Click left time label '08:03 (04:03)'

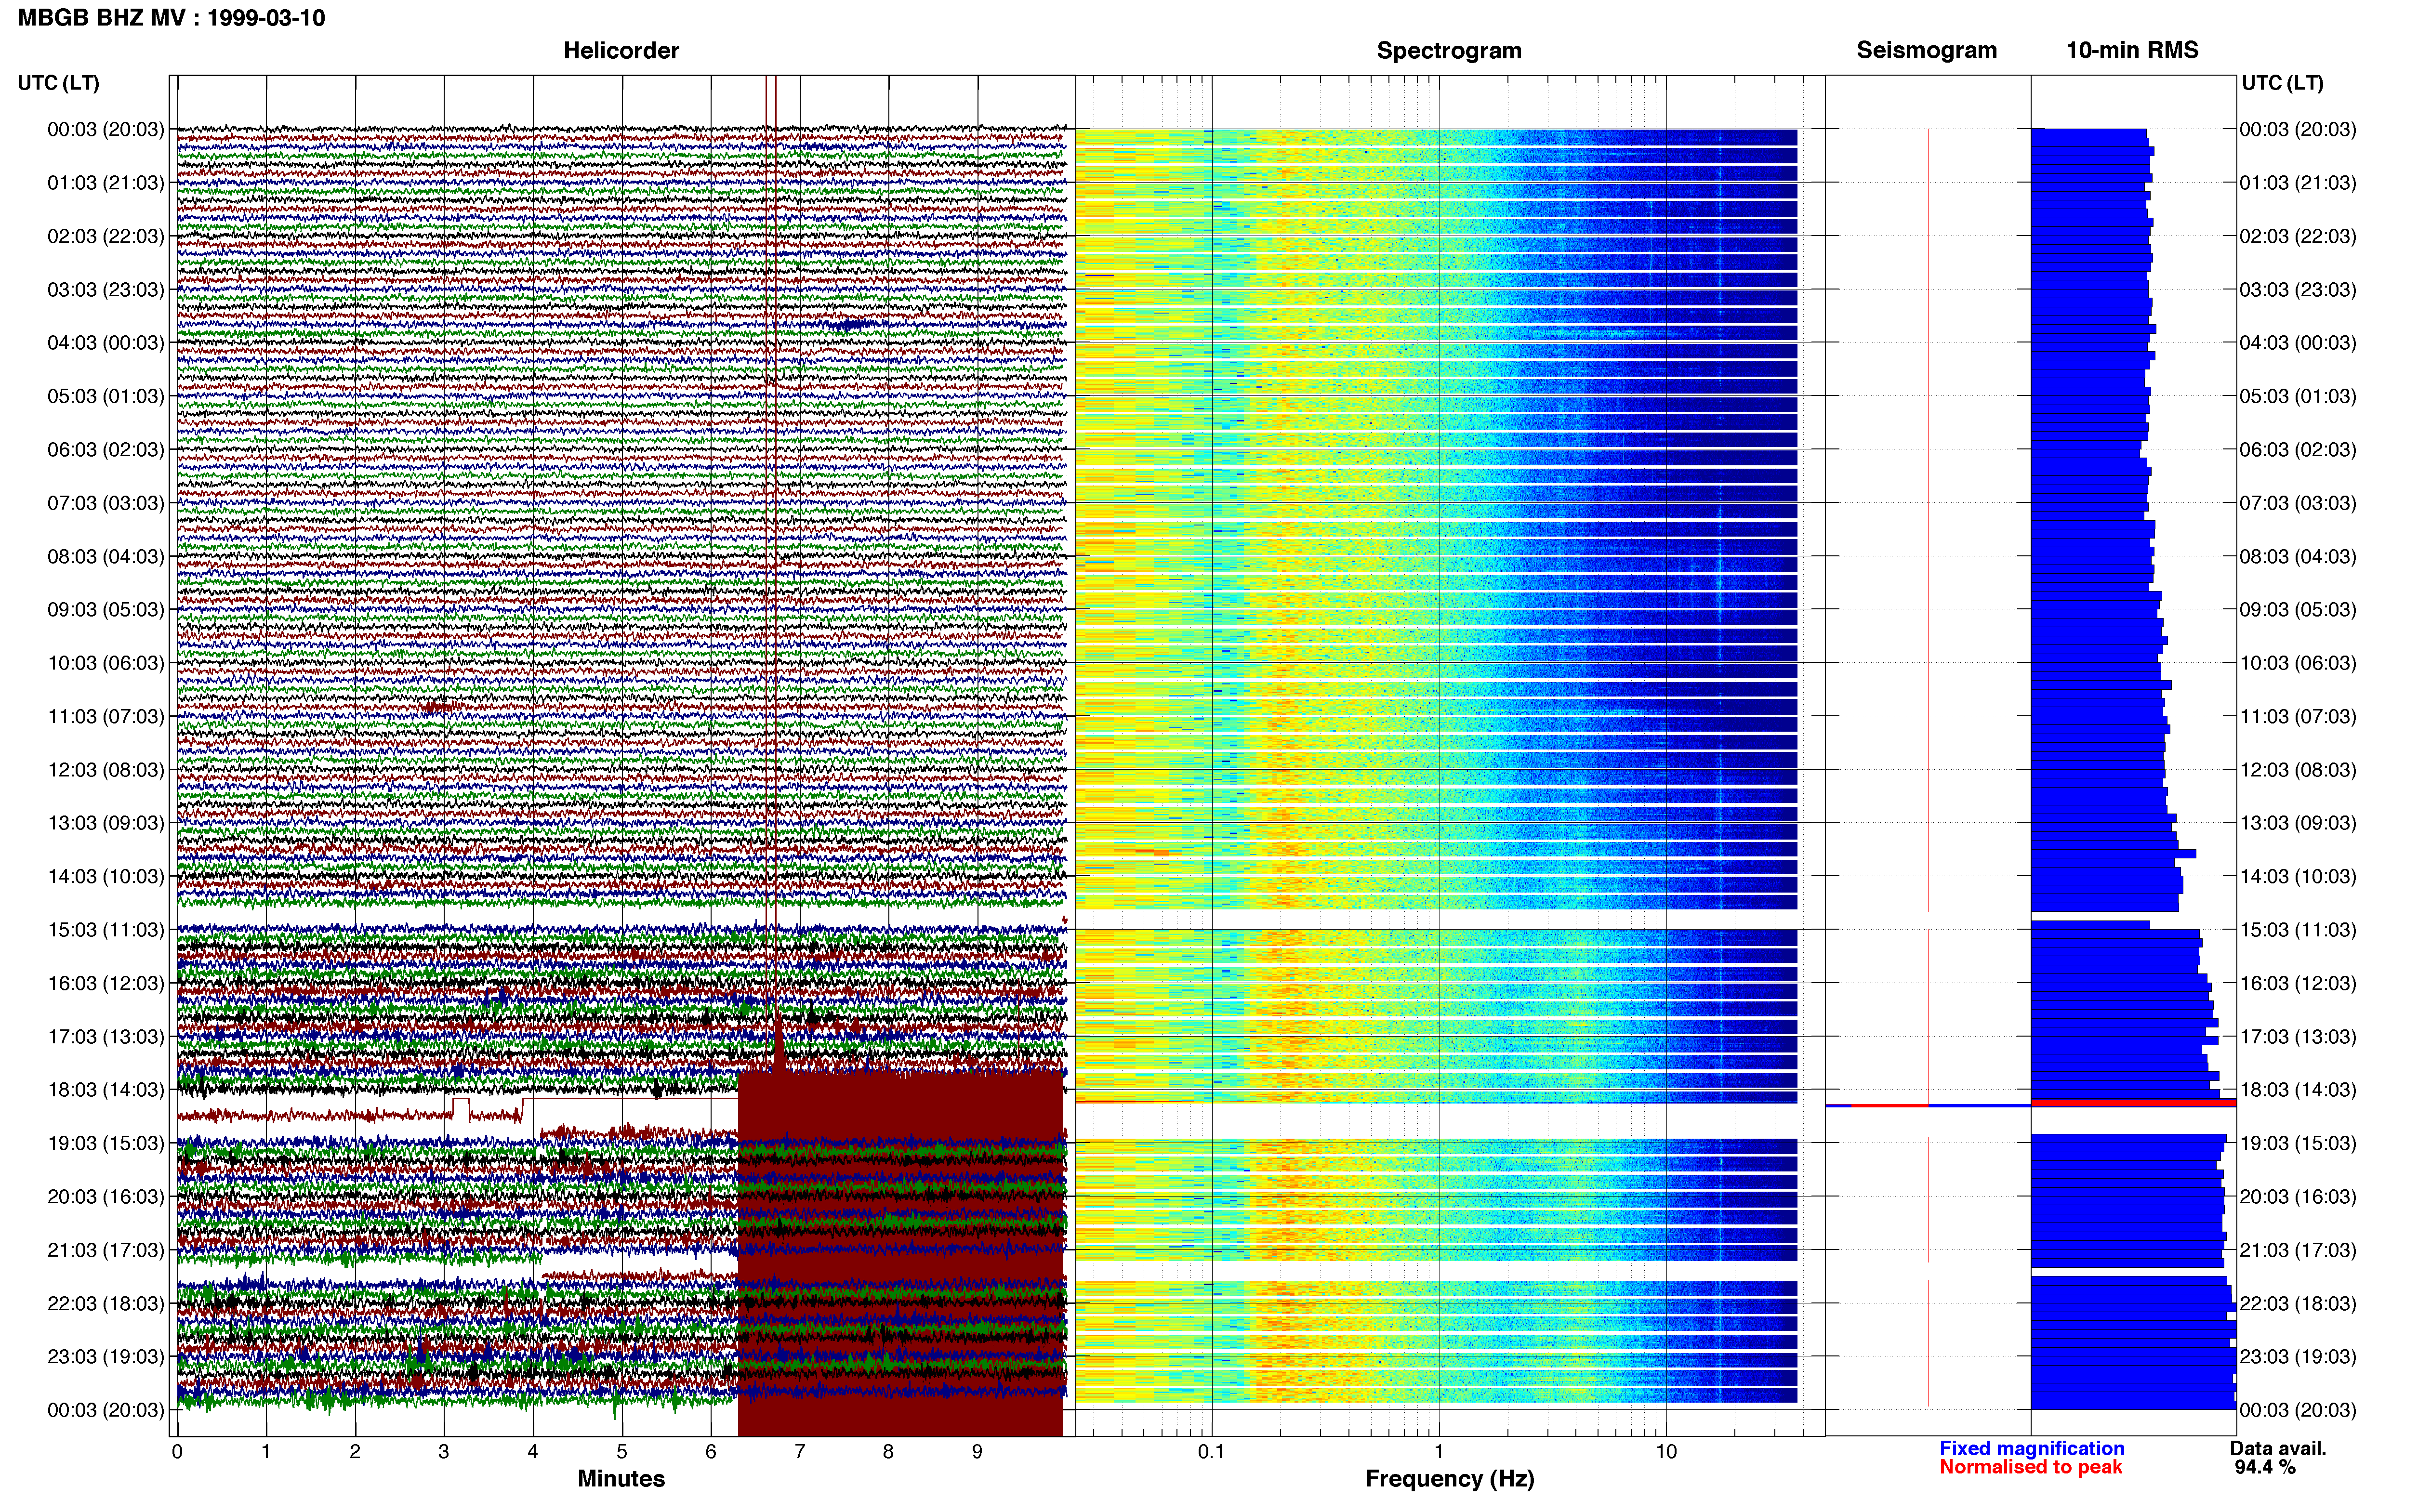[106, 556]
